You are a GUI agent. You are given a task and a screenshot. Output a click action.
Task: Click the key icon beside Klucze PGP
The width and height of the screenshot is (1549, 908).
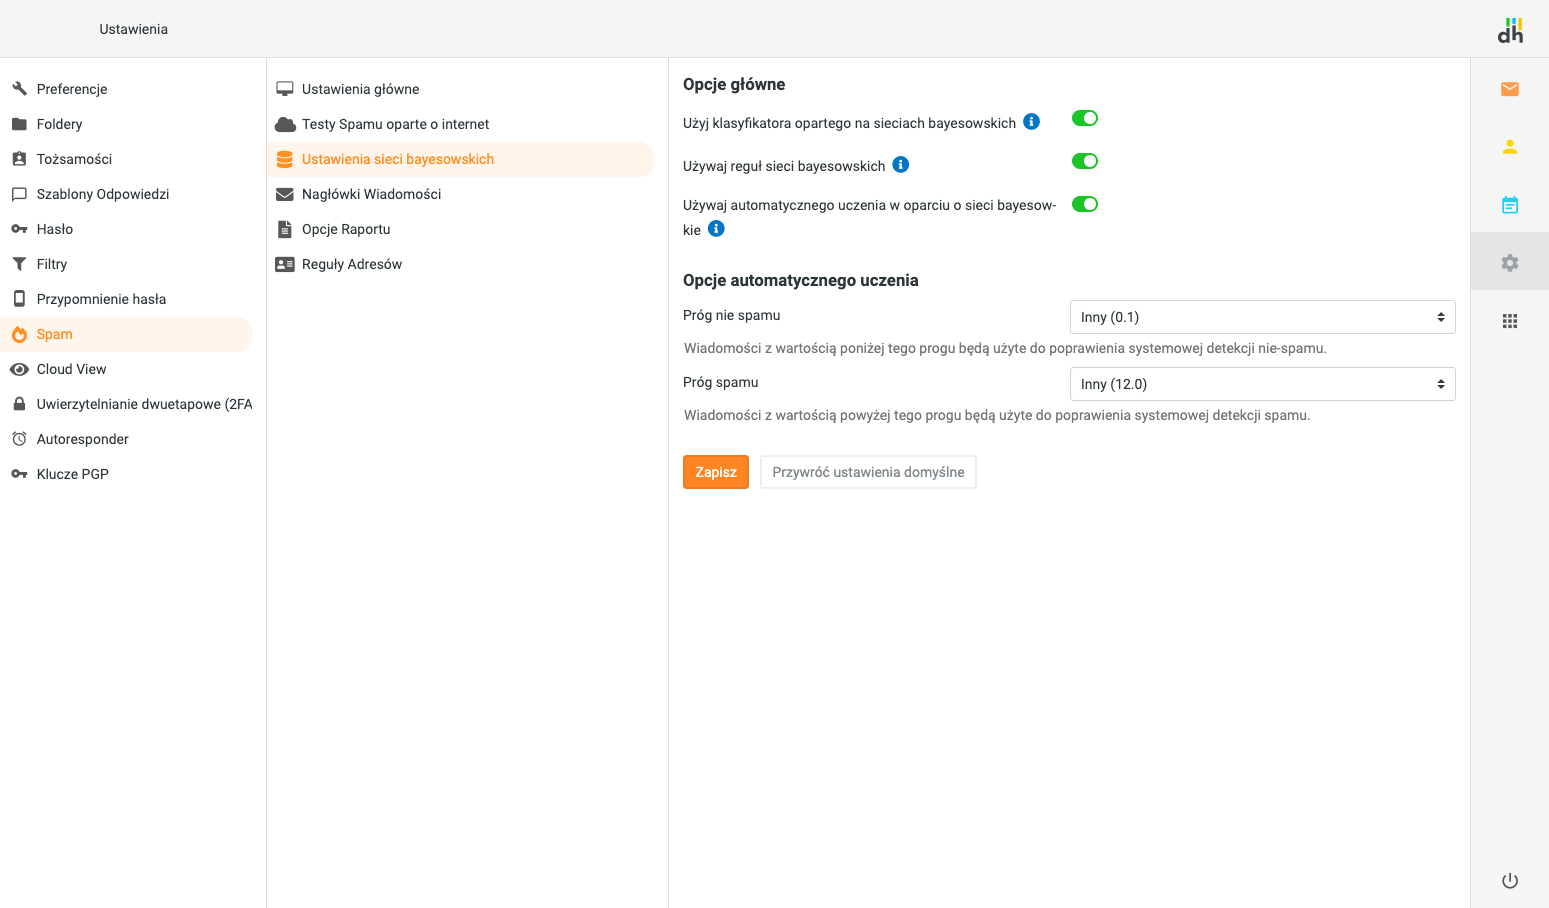pyautogui.click(x=19, y=474)
